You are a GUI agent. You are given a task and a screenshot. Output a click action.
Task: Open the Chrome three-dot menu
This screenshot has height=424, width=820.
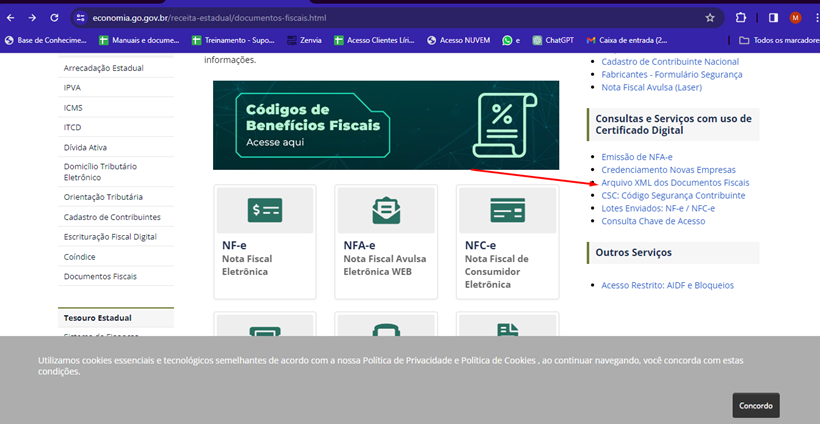[x=811, y=18]
